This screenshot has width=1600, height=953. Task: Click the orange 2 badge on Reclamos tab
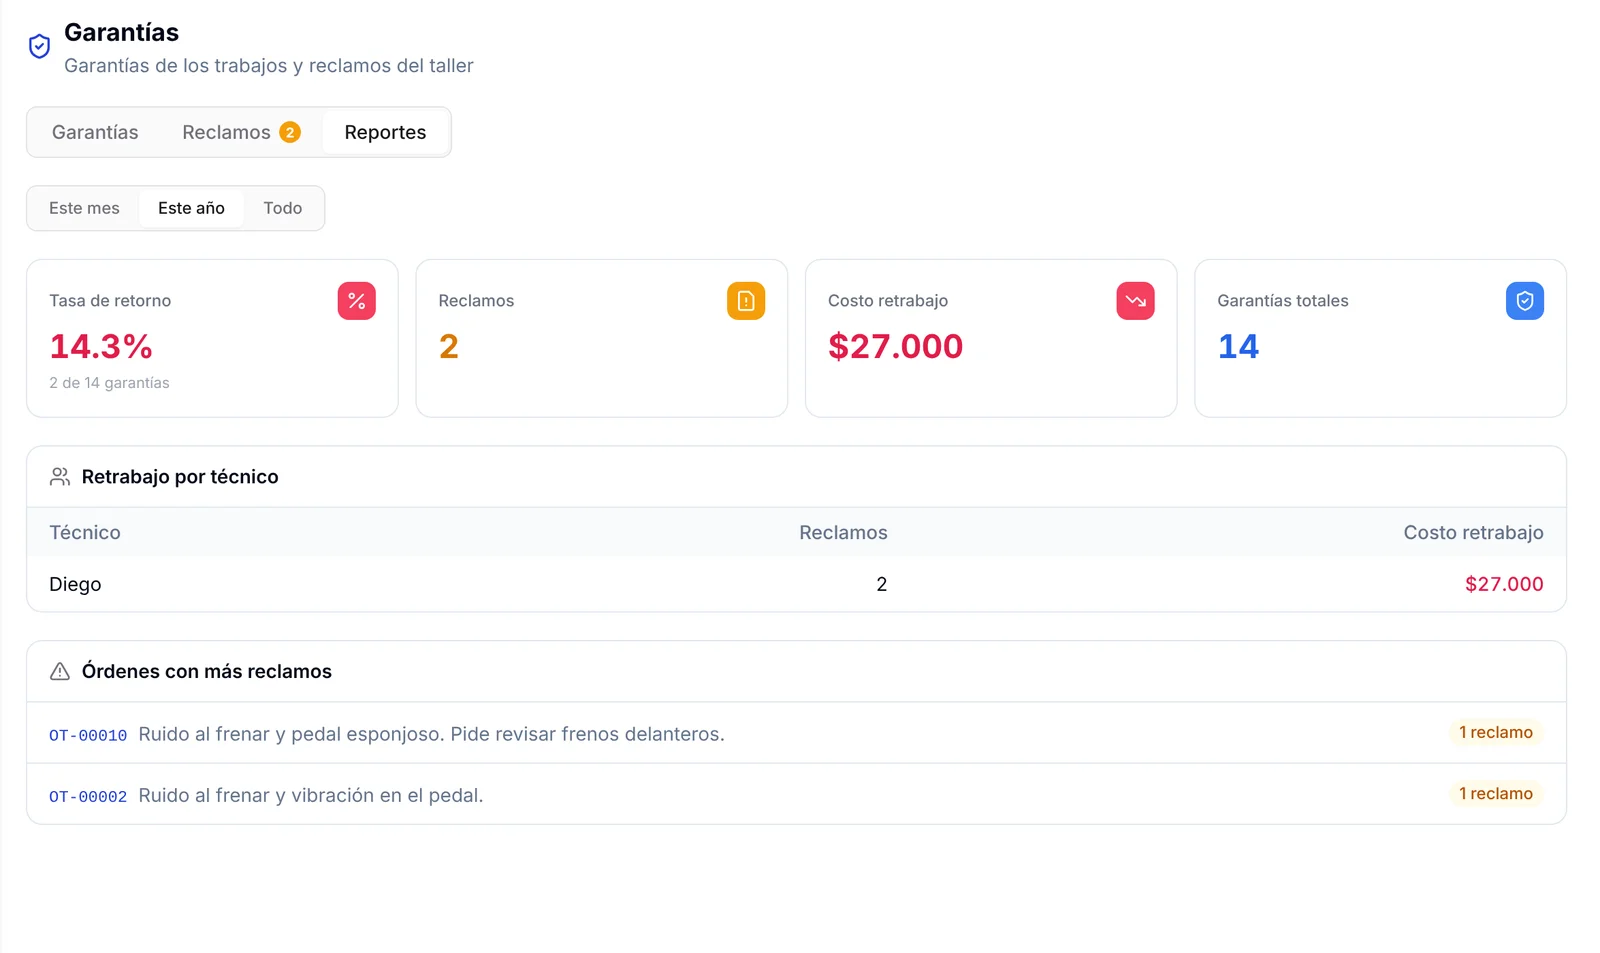pos(290,132)
